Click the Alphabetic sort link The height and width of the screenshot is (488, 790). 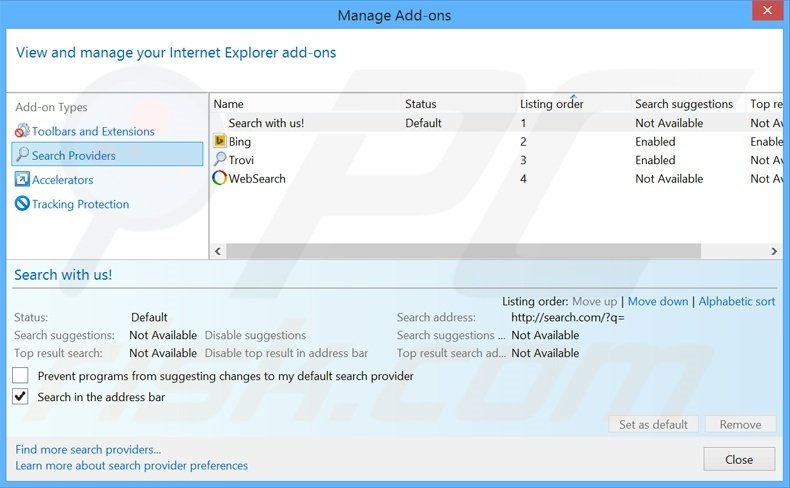pos(737,301)
